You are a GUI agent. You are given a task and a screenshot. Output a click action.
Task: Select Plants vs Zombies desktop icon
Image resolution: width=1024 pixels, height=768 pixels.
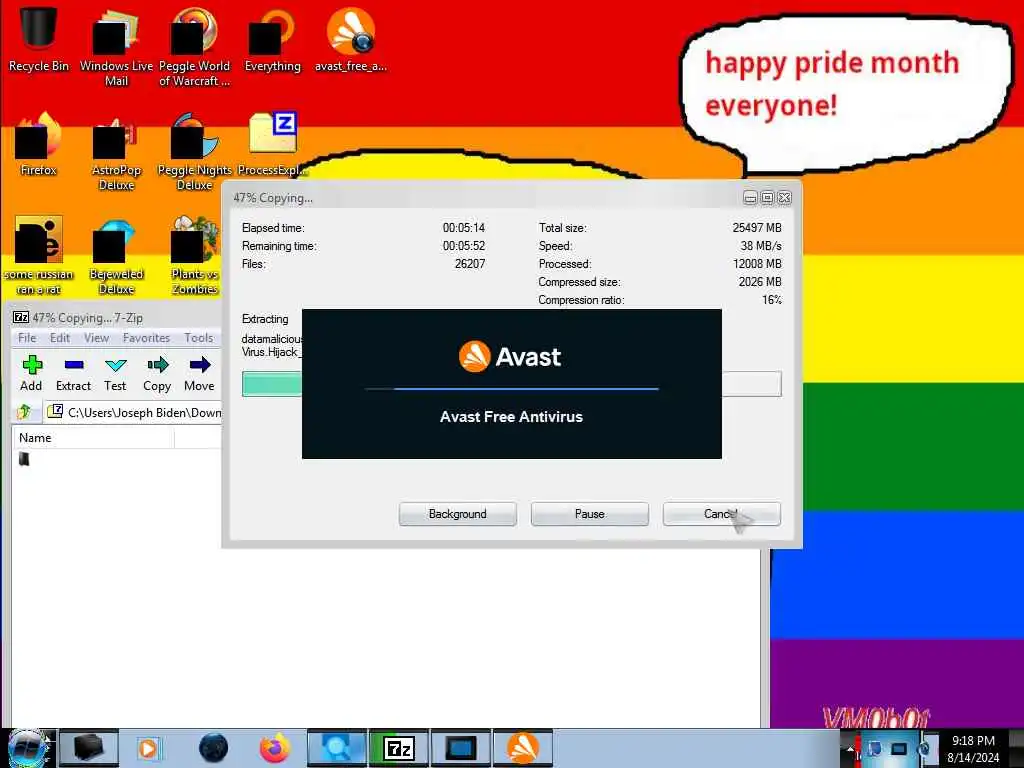[194, 255]
